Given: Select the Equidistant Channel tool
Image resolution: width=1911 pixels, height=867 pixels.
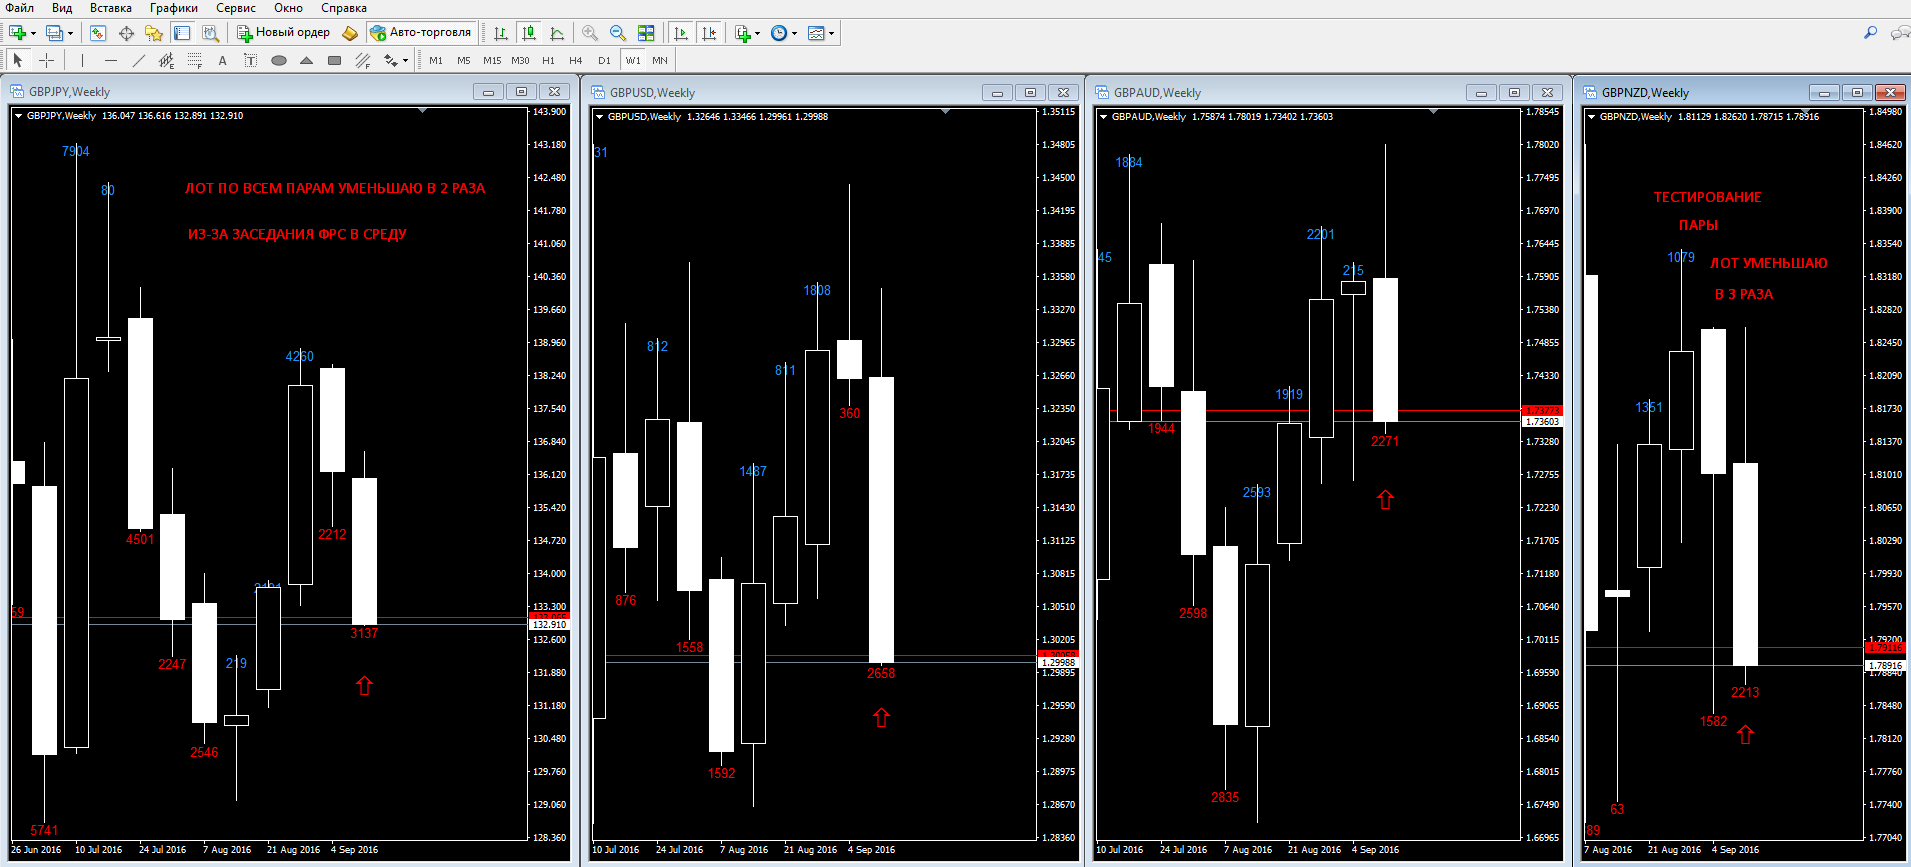Looking at the screenshot, I should pyautogui.click(x=167, y=60).
